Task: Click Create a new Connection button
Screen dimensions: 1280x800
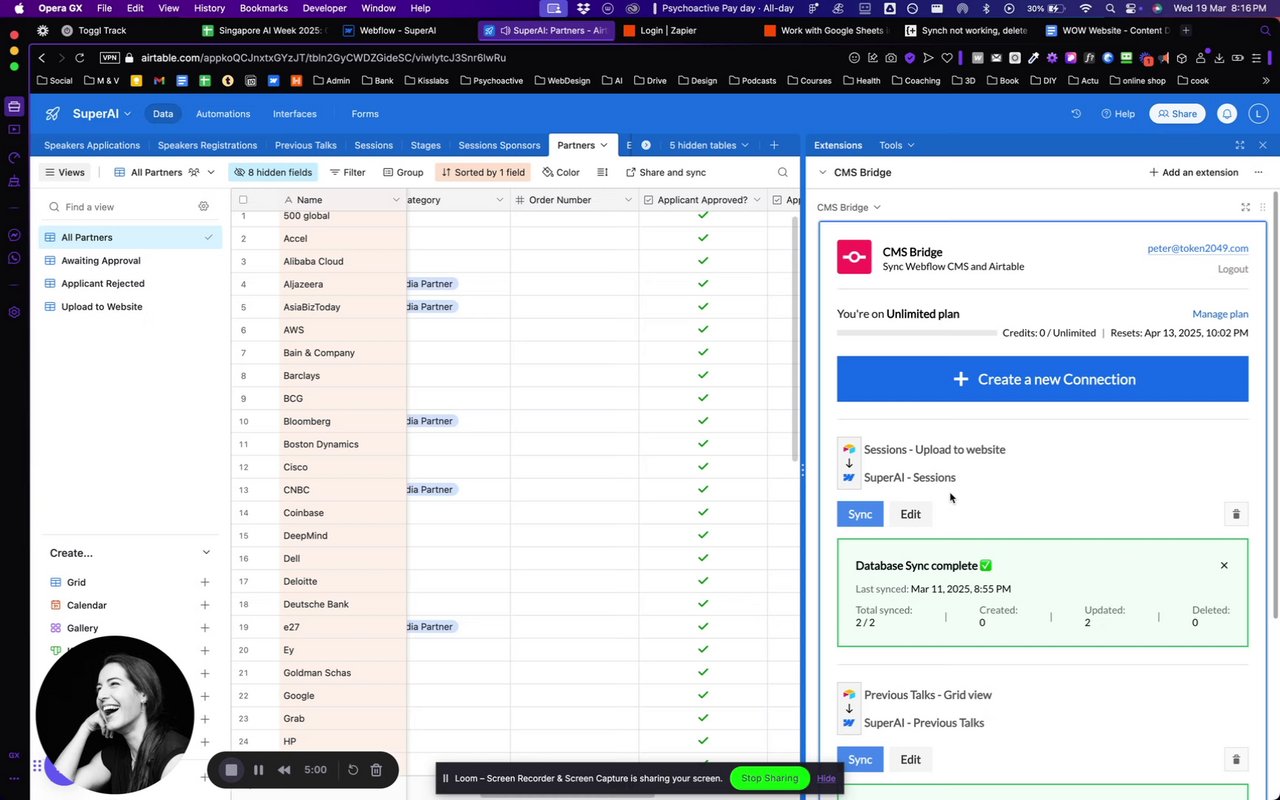Action: click(x=1042, y=379)
